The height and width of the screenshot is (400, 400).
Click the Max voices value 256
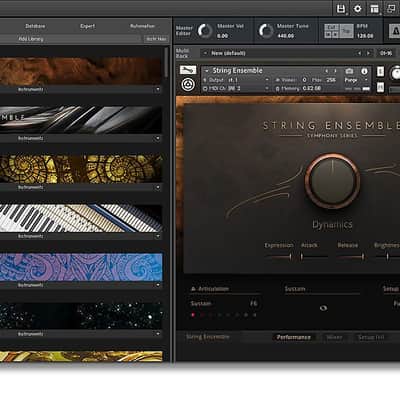coord(331,80)
